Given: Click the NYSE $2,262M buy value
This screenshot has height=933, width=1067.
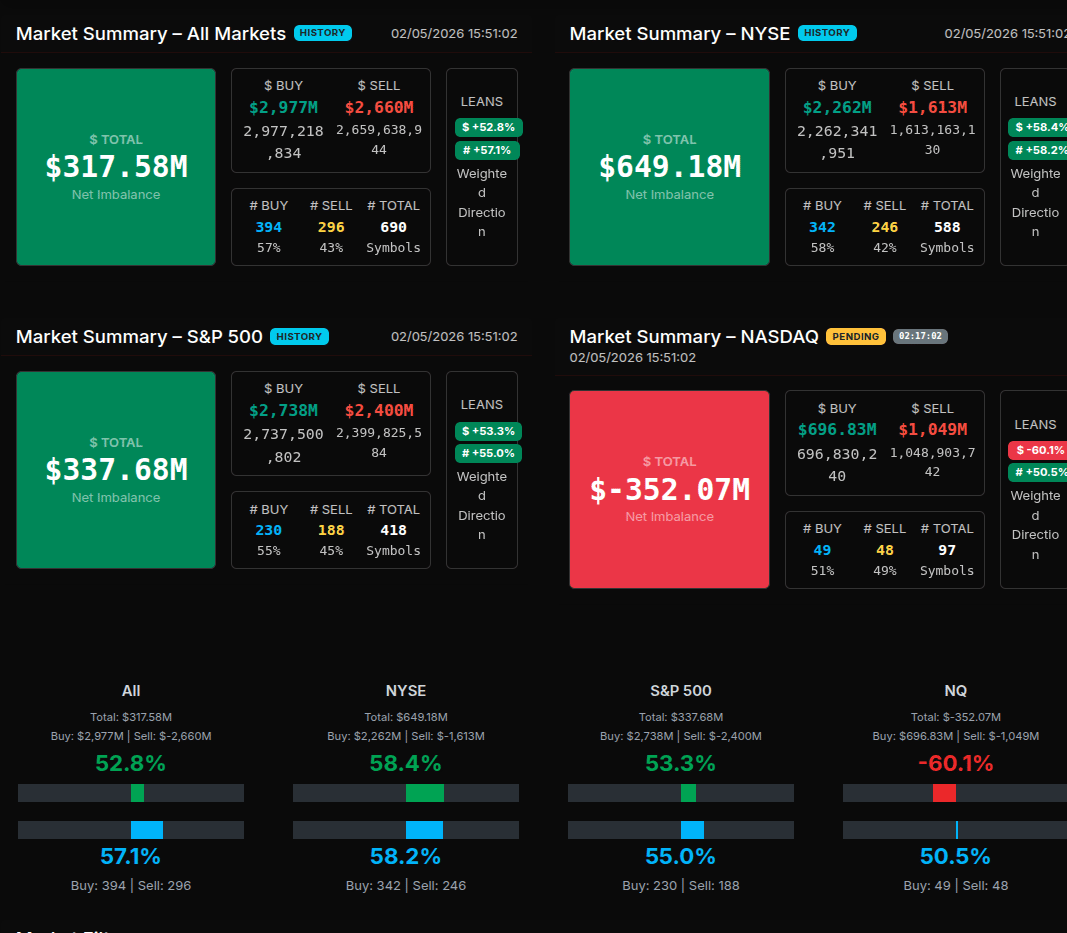Looking at the screenshot, I should [837, 107].
